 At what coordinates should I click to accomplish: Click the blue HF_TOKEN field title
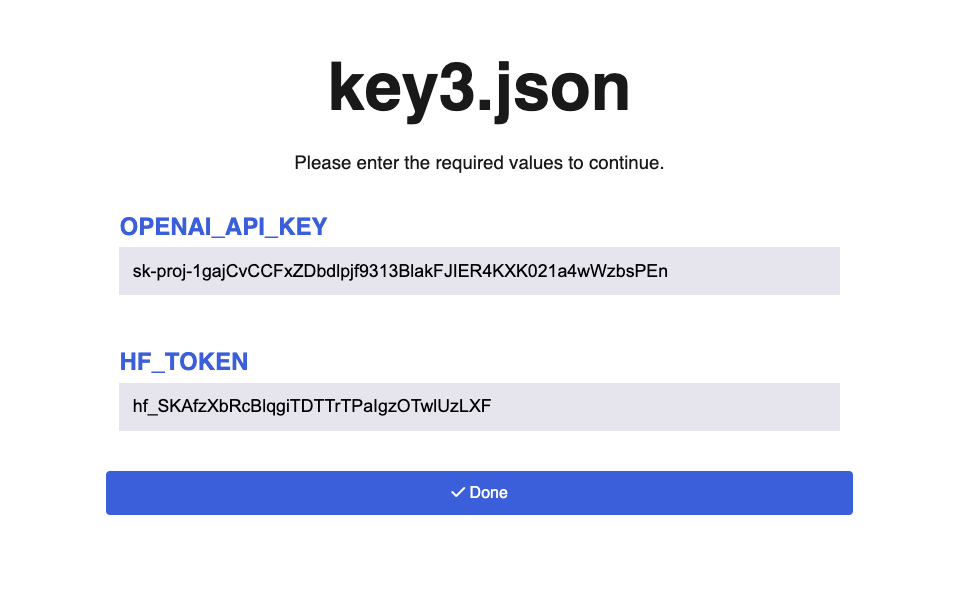pos(183,362)
